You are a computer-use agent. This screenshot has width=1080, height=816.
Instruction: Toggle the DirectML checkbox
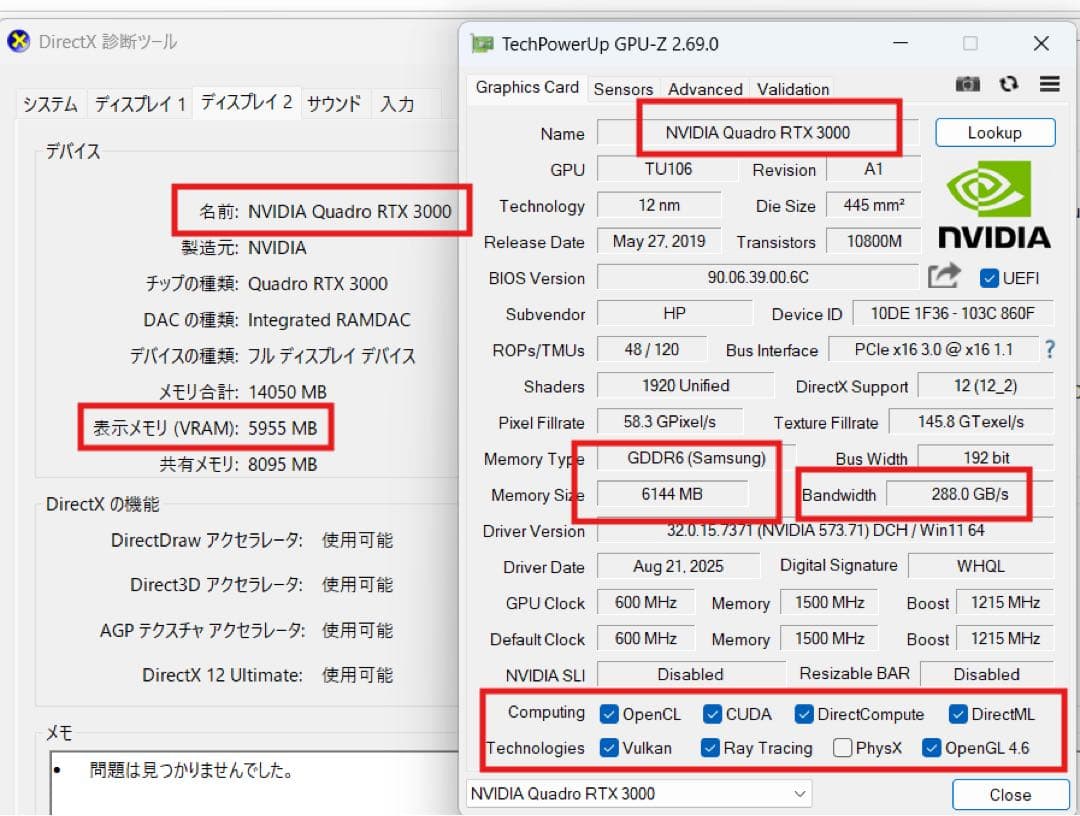point(957,714)
